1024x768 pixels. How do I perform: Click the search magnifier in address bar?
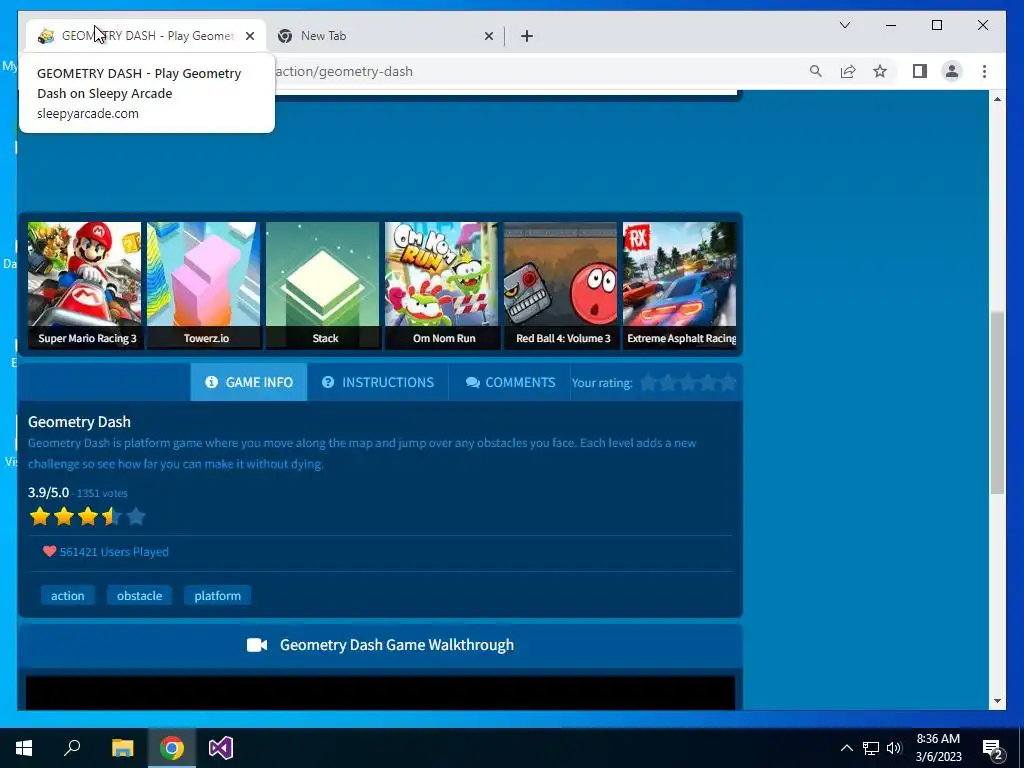816,71
